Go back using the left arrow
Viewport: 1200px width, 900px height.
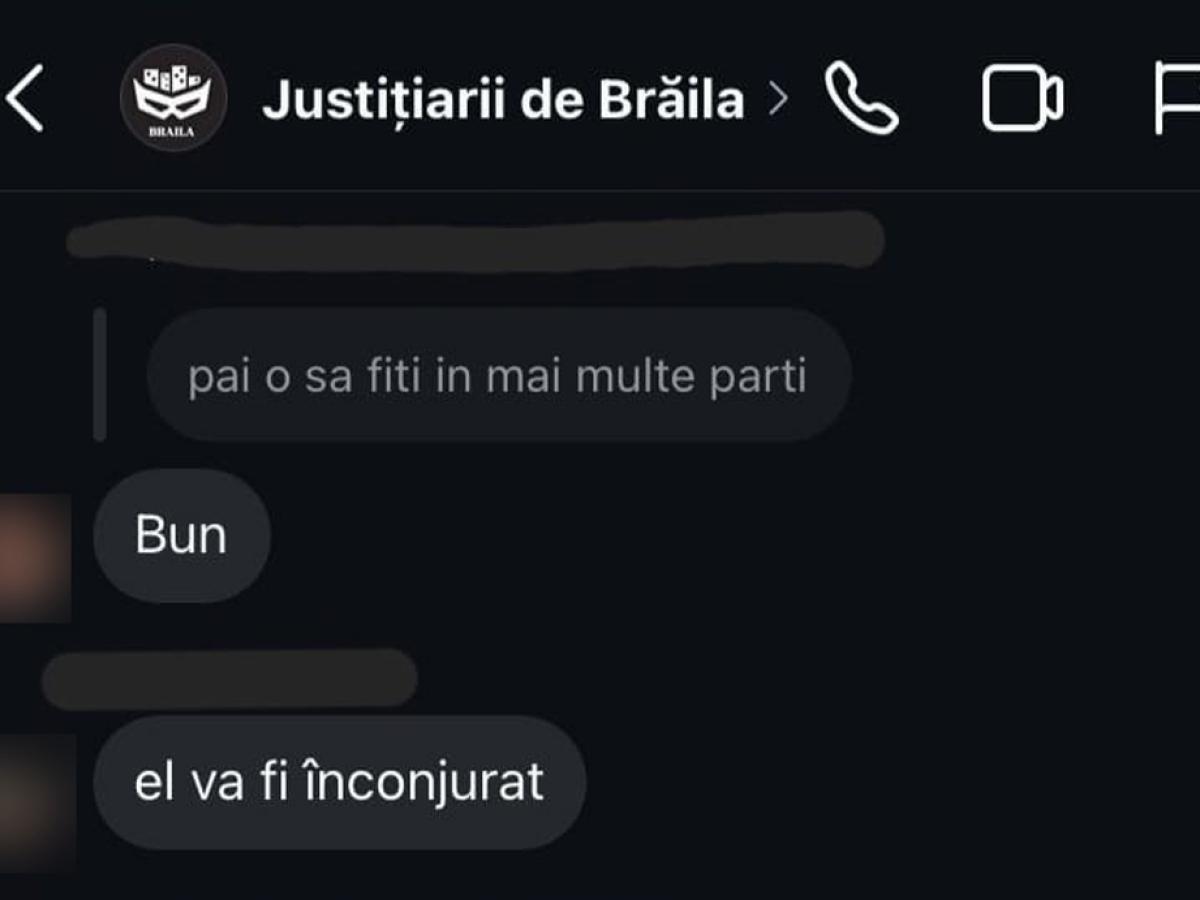(x=24, y=99)
